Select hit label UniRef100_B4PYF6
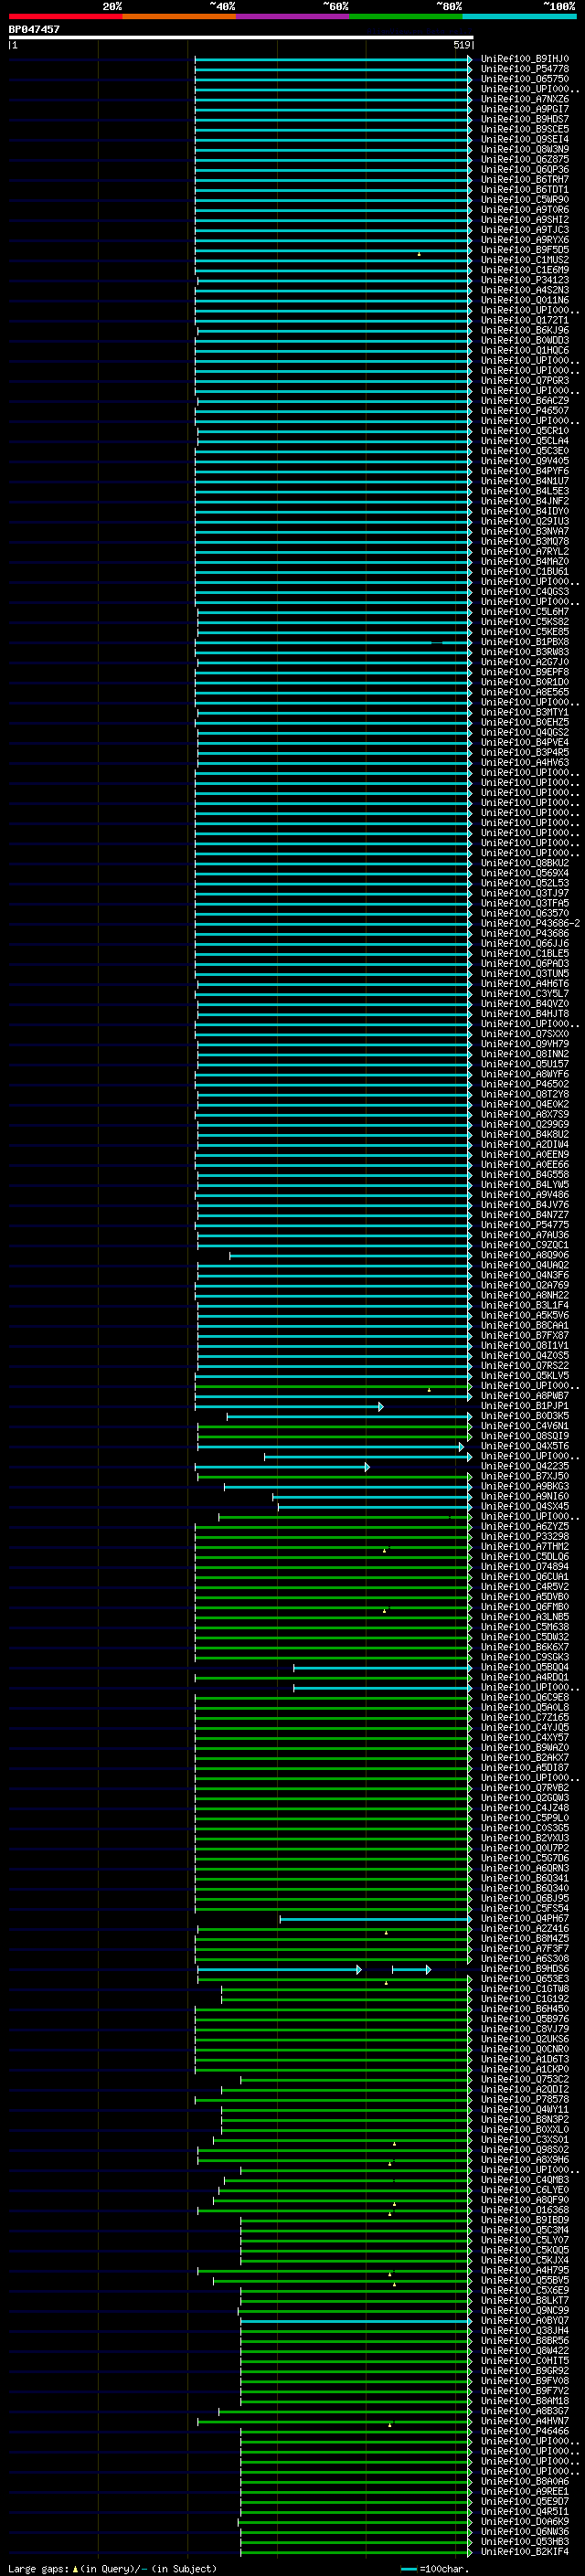Viewport: 585px width, 2576px height. point(524,471)
